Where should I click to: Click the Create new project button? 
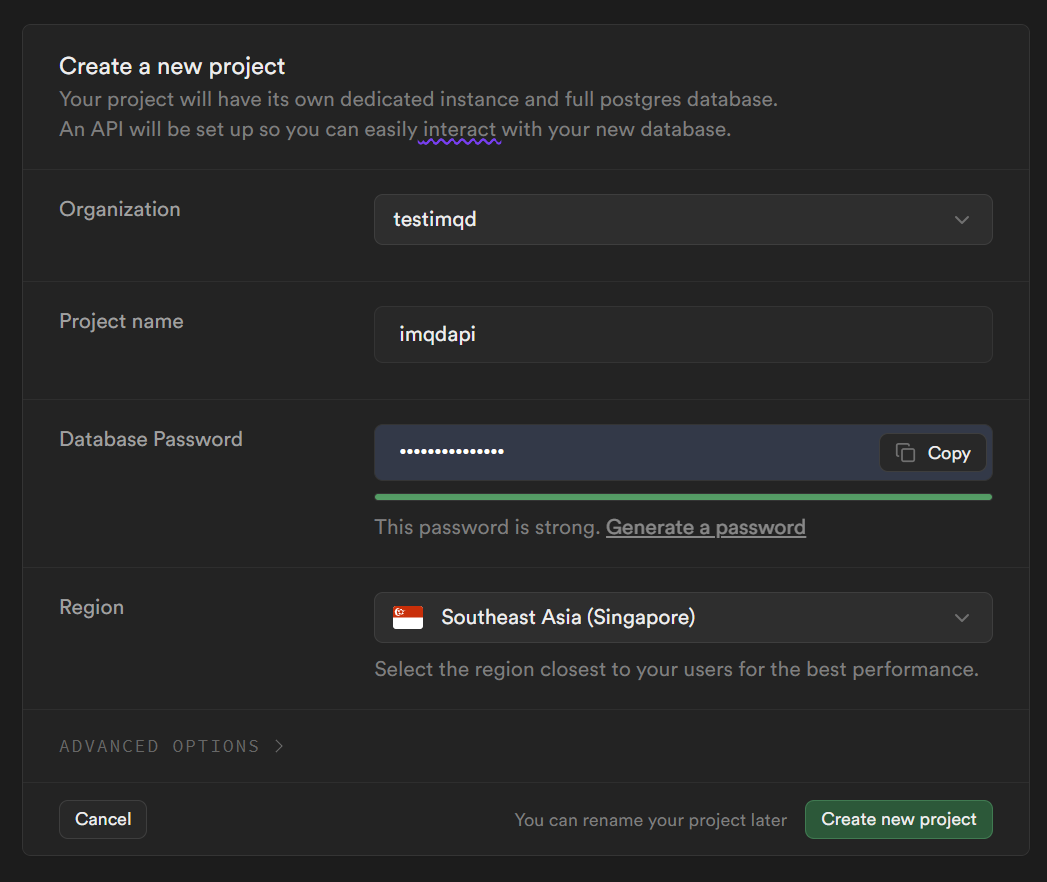(x=898, y=819)
